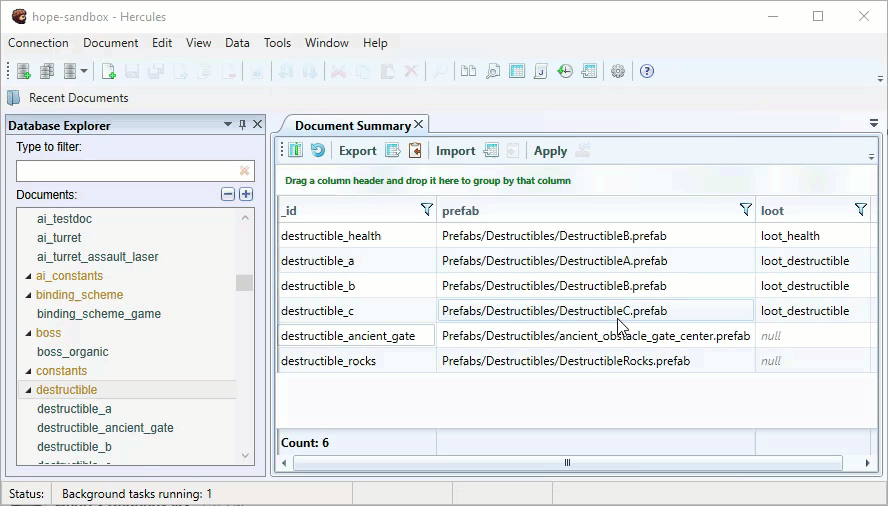The height and width of the screenshot is (506, 888).
Task: Click the horizontal scrollbar thumb in summary grid
Action: [x=567, y=463]
